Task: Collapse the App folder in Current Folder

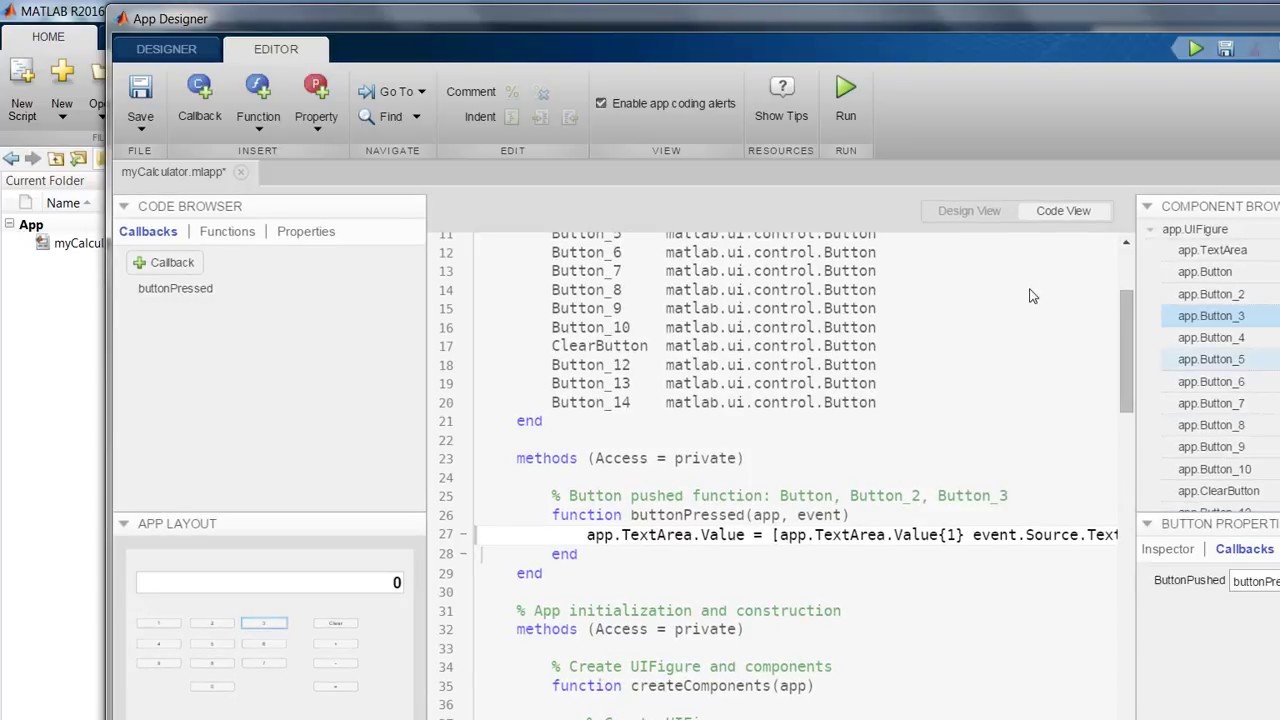Action: click(x=9, y=224)
